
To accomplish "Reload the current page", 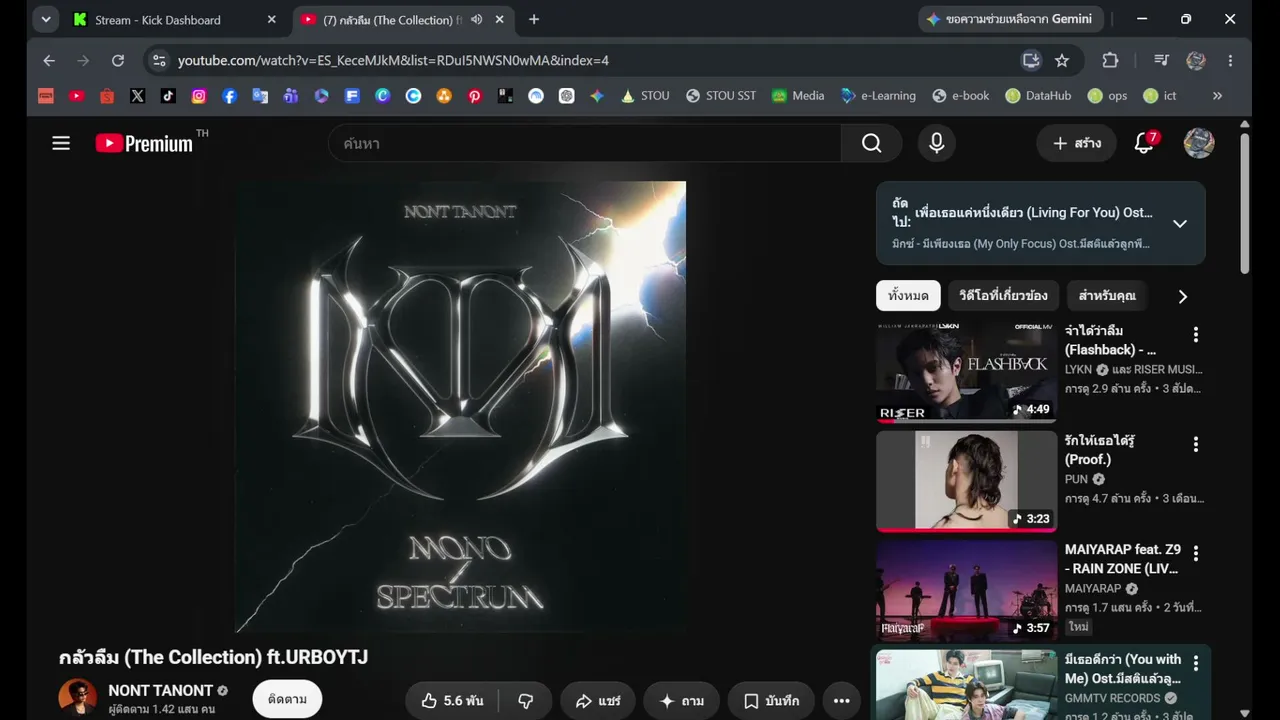I will (118, 60).
